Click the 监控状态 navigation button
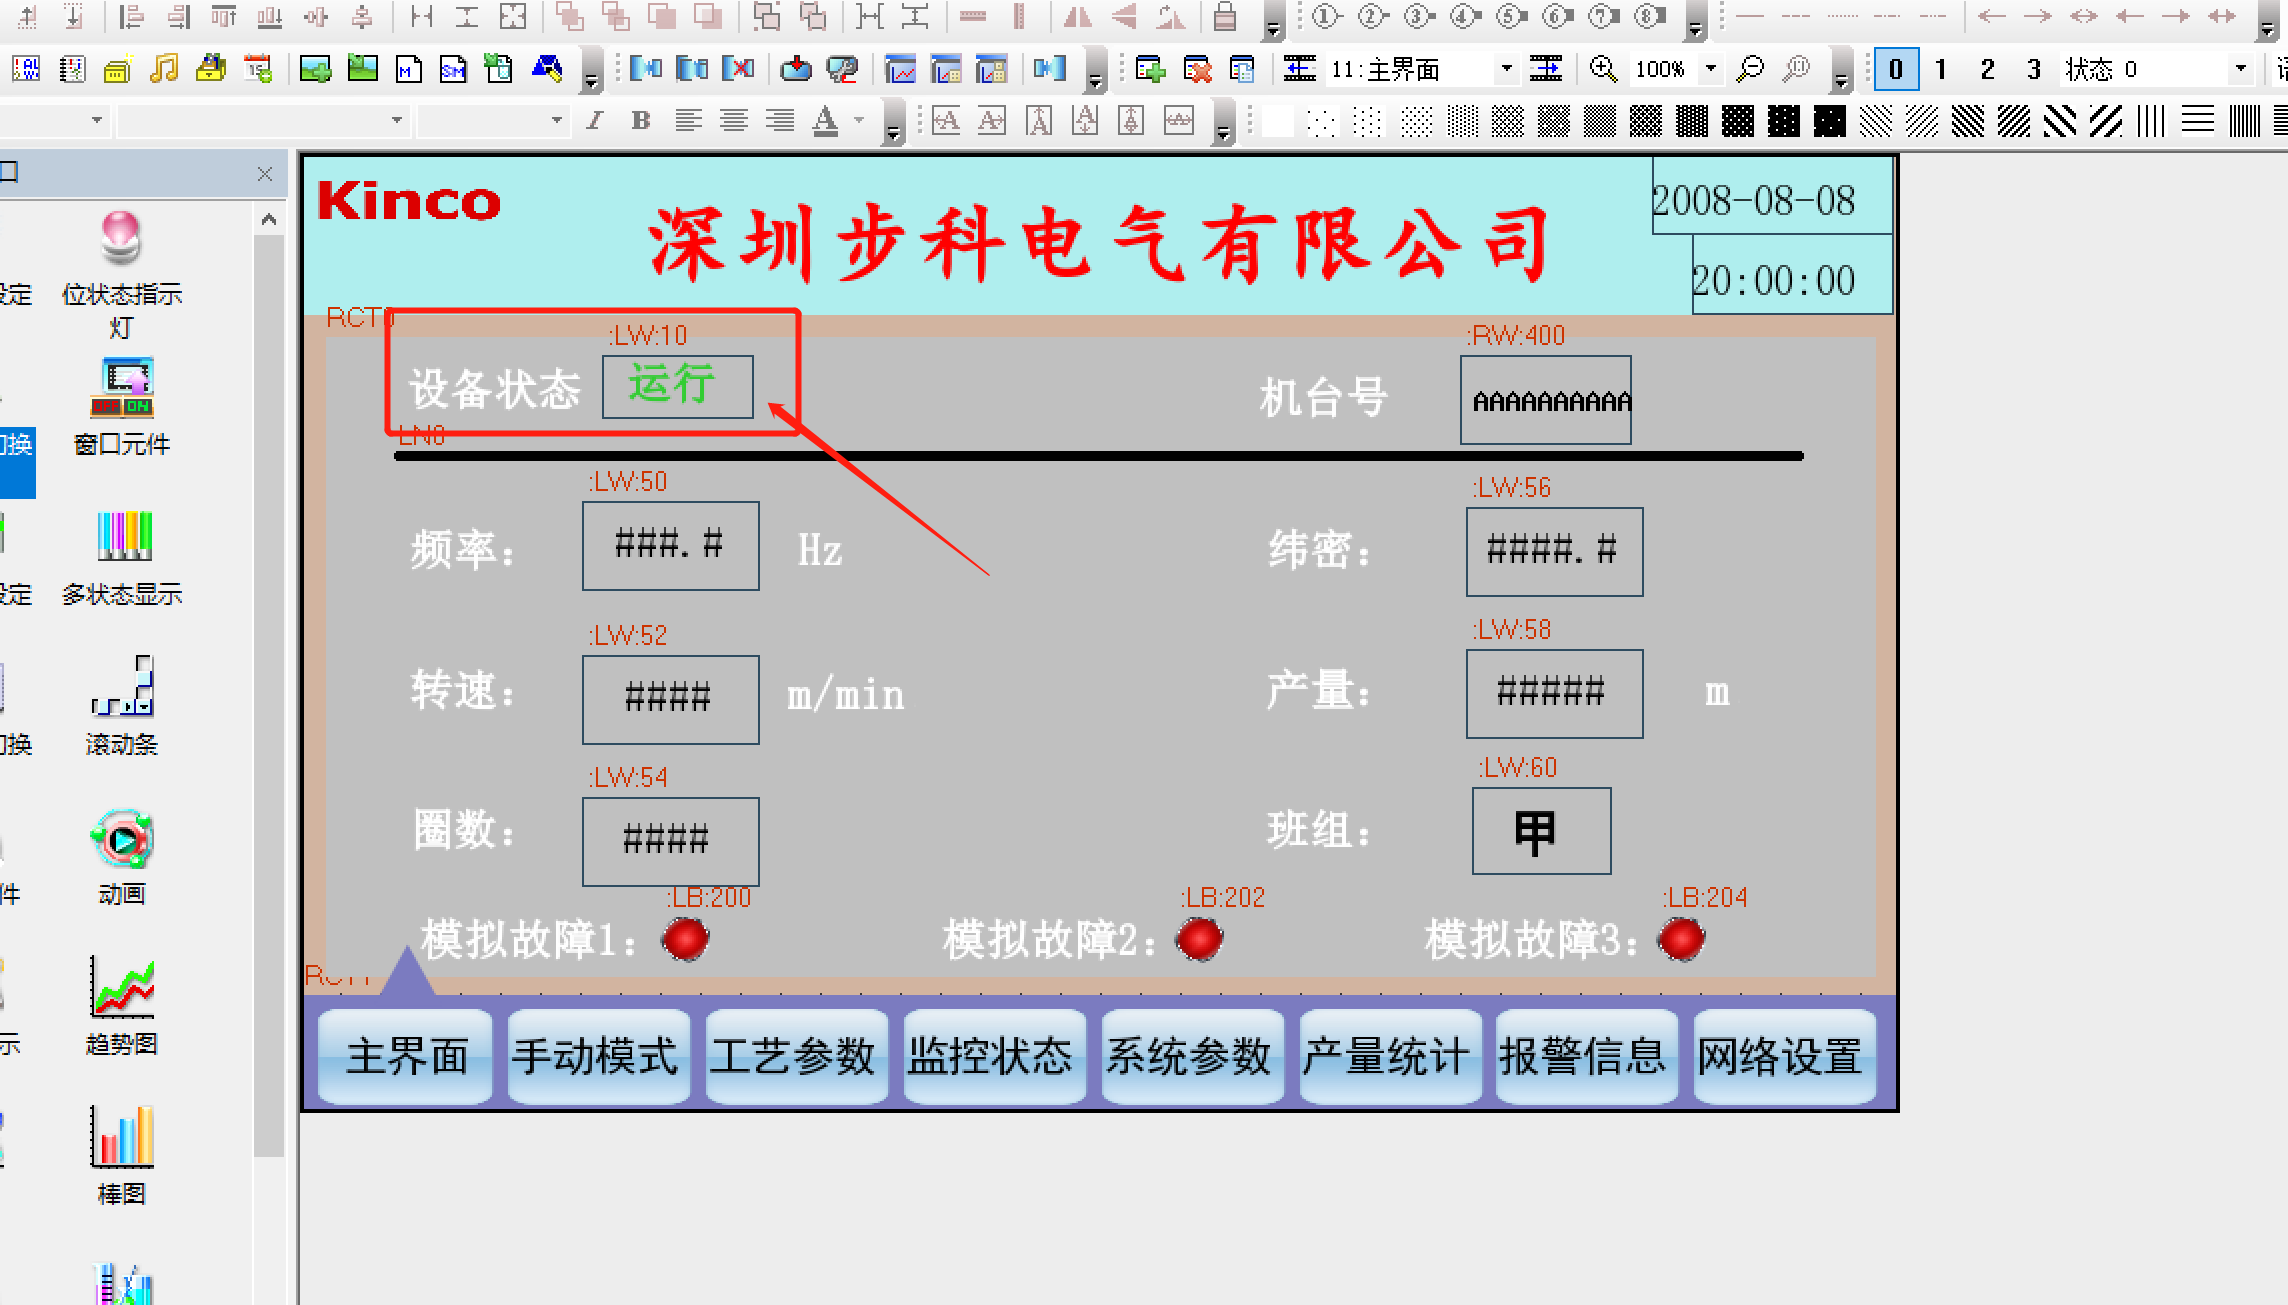Image resolution: width=2288 pixels, height=1305 pixels. click(994, 1056)
